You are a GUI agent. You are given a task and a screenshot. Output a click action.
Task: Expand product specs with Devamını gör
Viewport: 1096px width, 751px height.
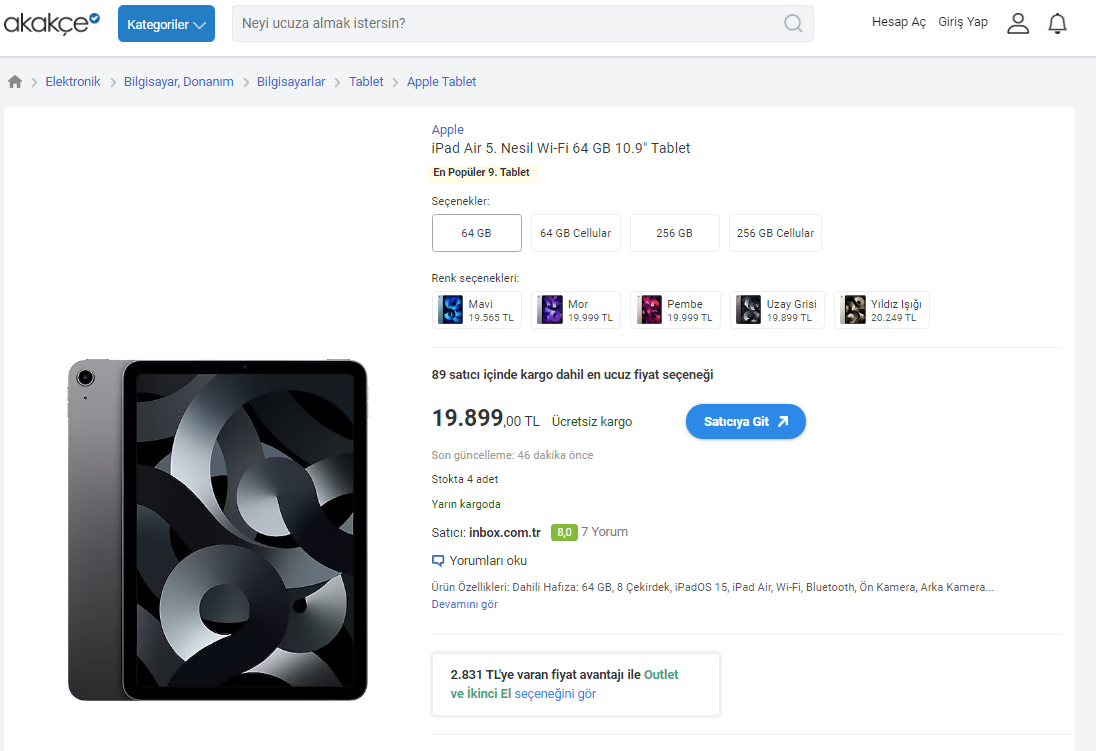(x=464, y=604)
